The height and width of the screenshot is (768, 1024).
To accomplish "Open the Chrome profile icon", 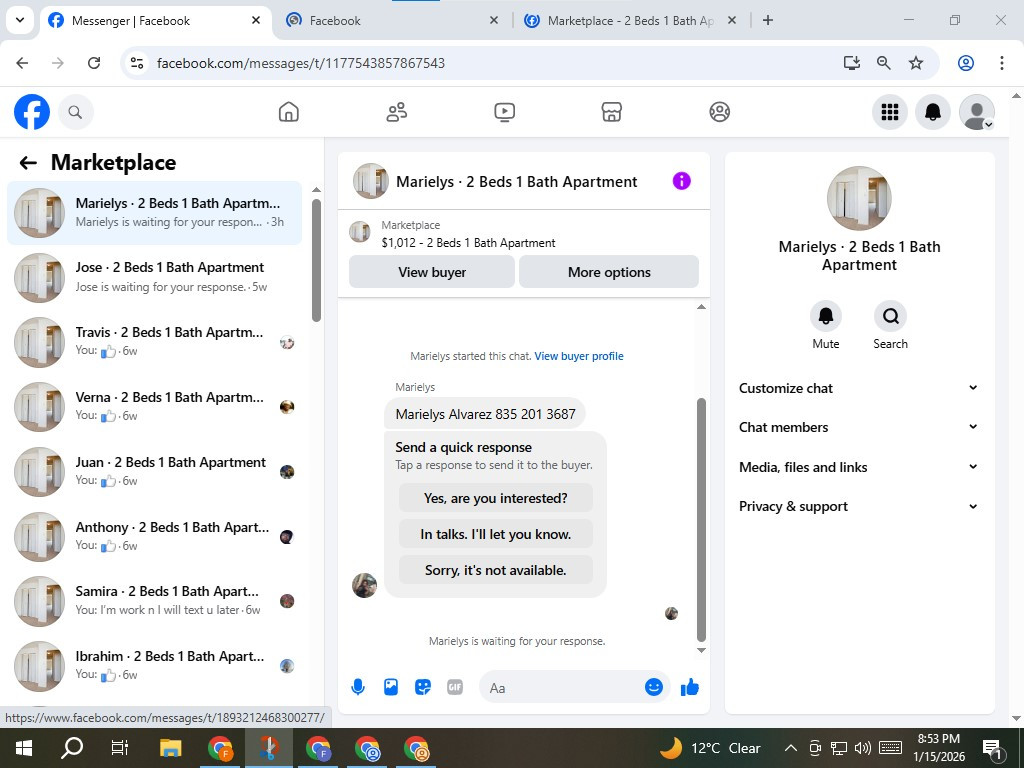I will [x=966, y=63].
